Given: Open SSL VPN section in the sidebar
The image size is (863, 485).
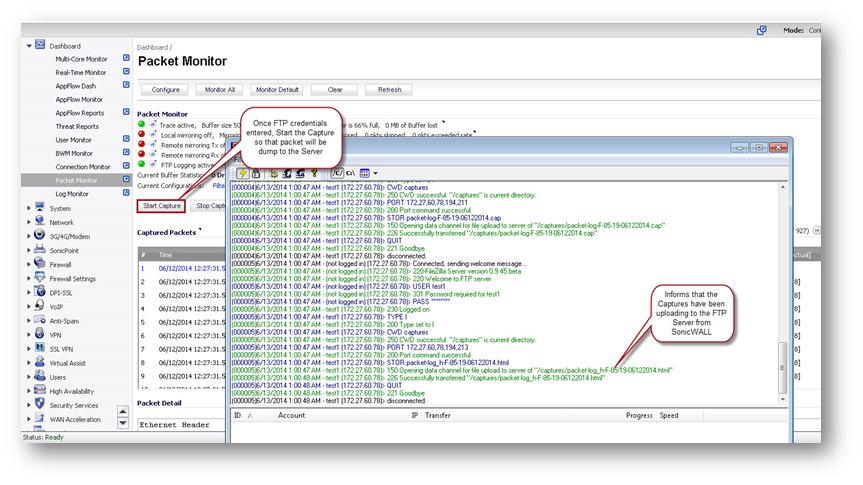Looking at the screenshot, I should pos(61,350).
